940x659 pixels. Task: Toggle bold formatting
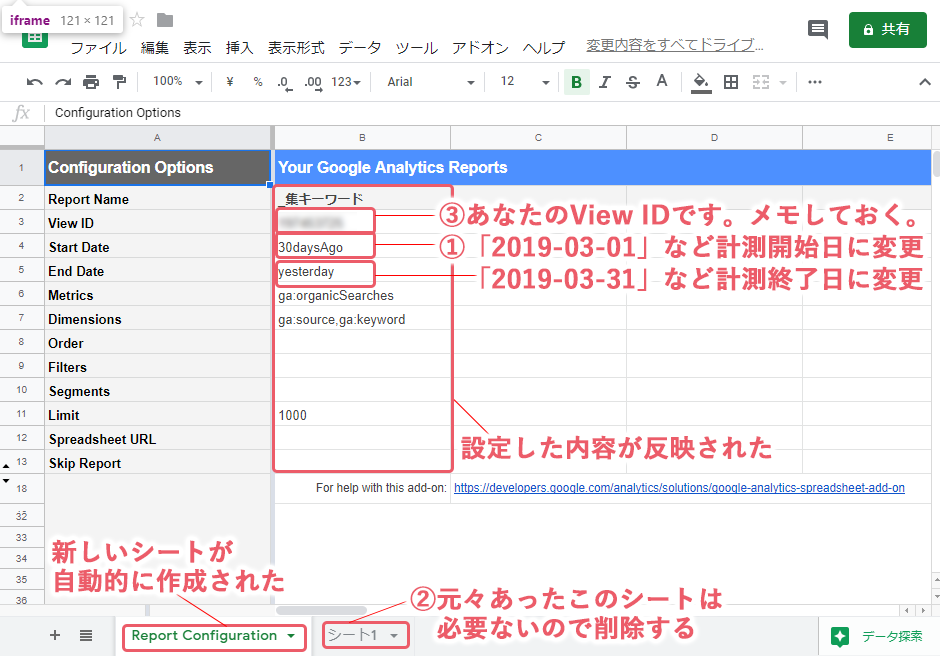point(576,82)
